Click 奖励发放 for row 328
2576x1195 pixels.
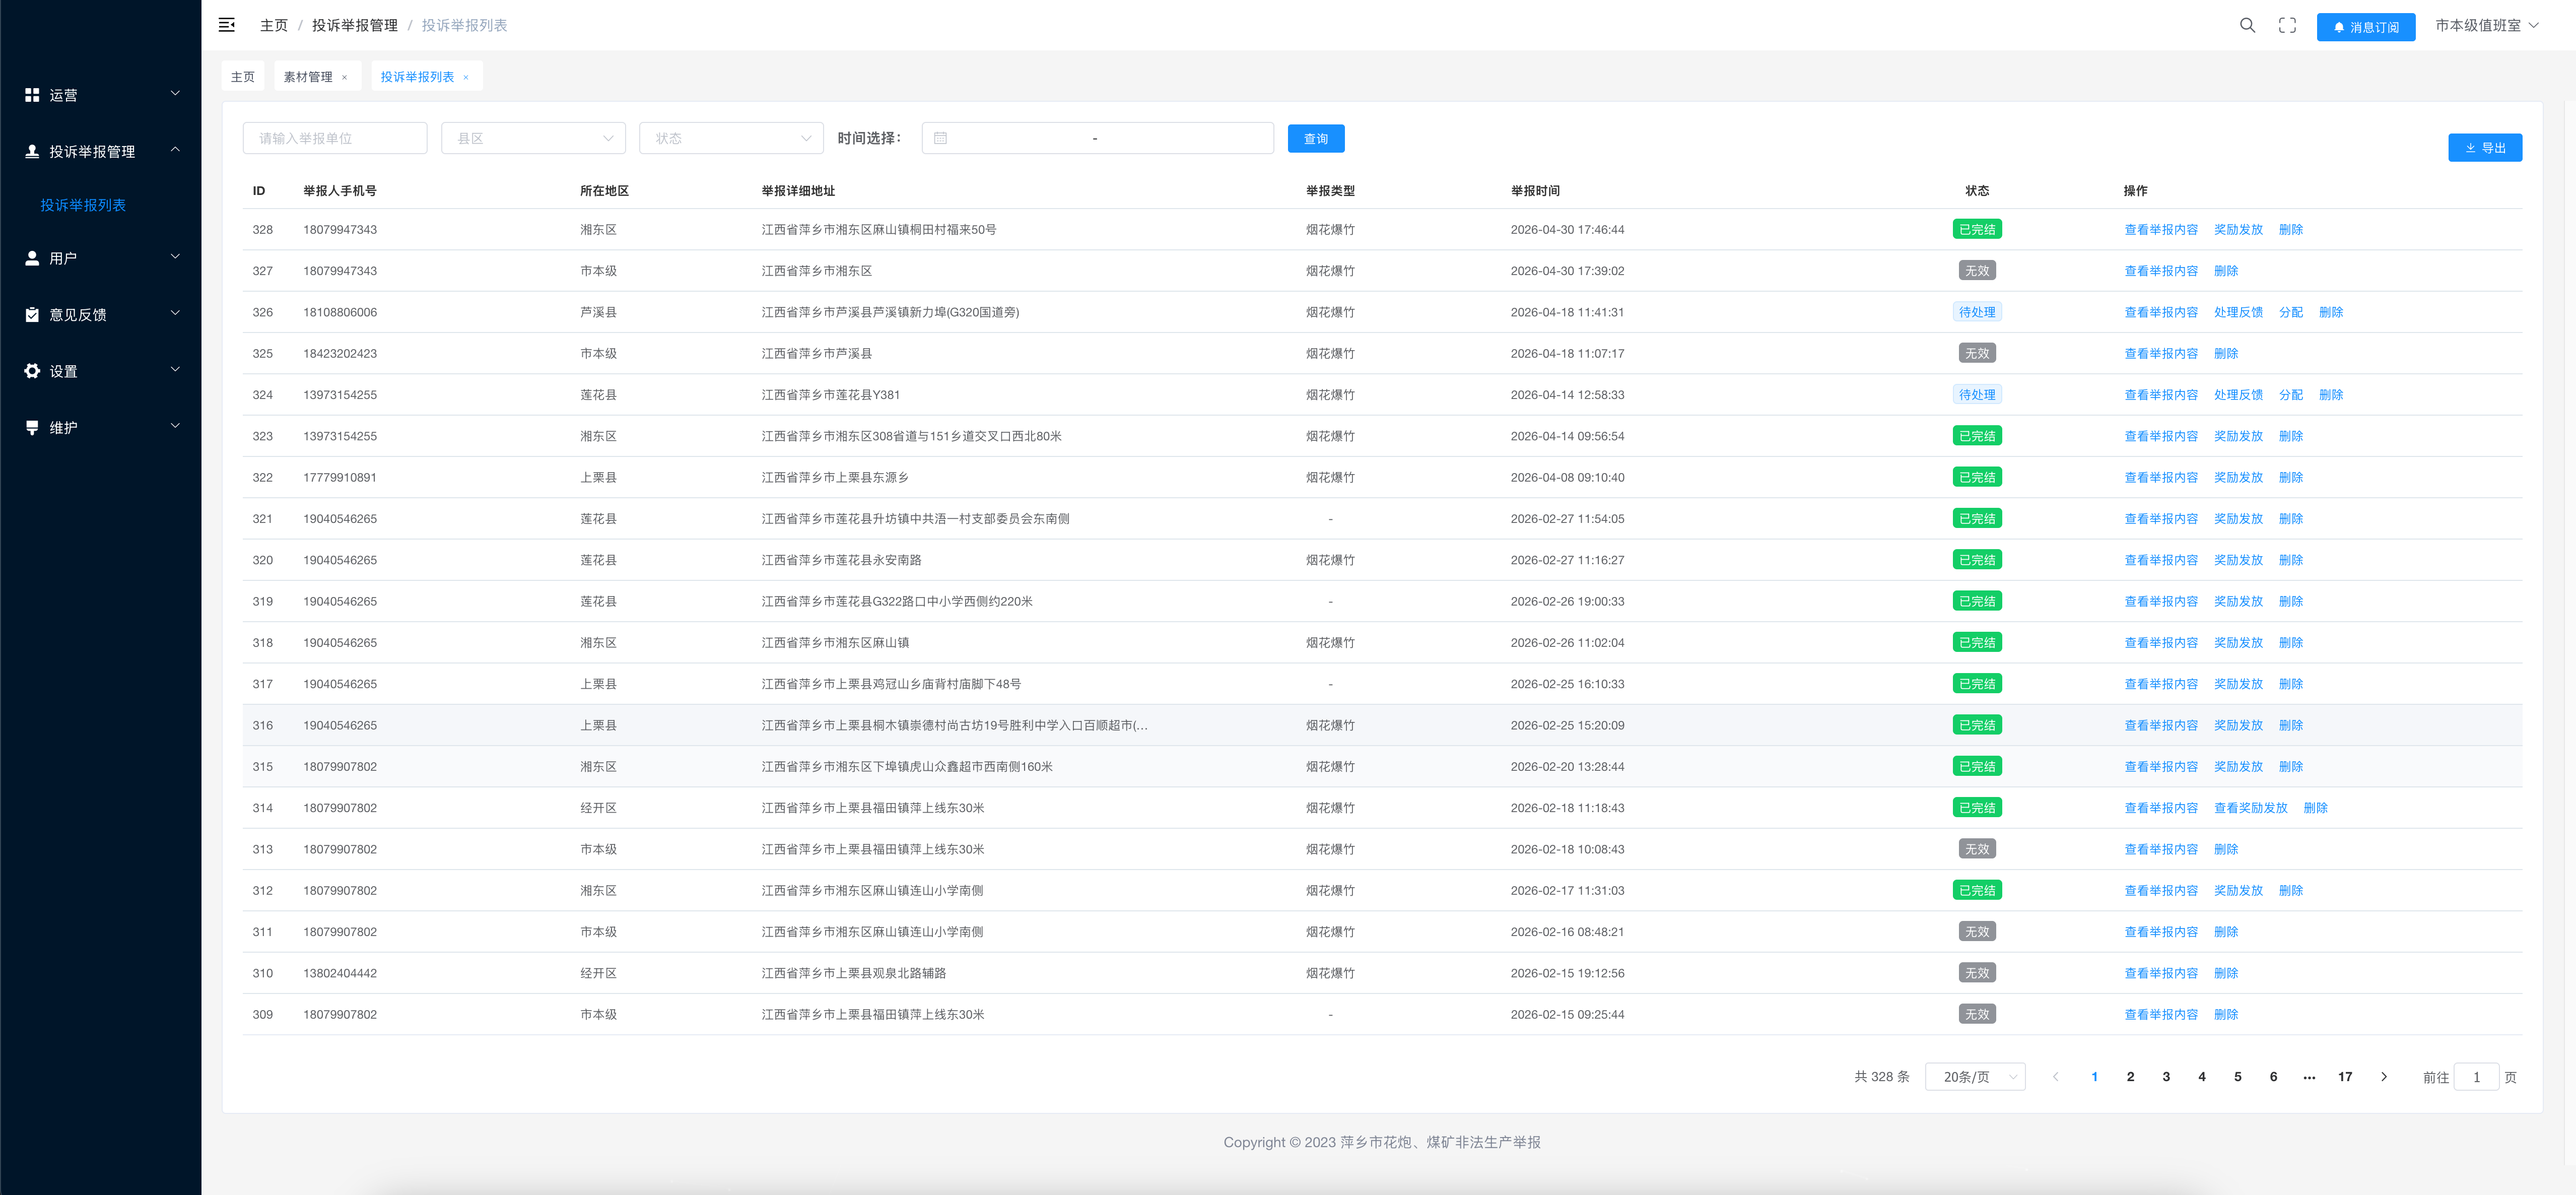pyautogui.click(x=2238, y=229)
